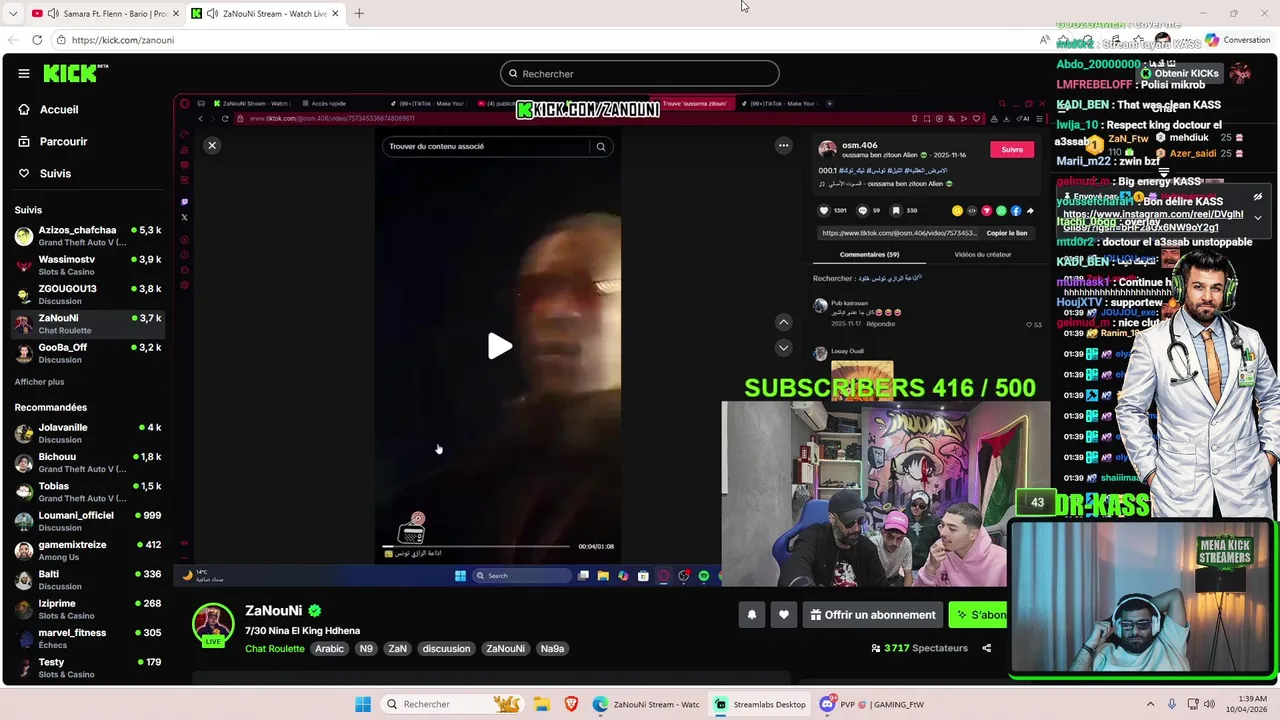Open Balti recommended channel
Screen dimensions: 1280x720
[88, 580]
